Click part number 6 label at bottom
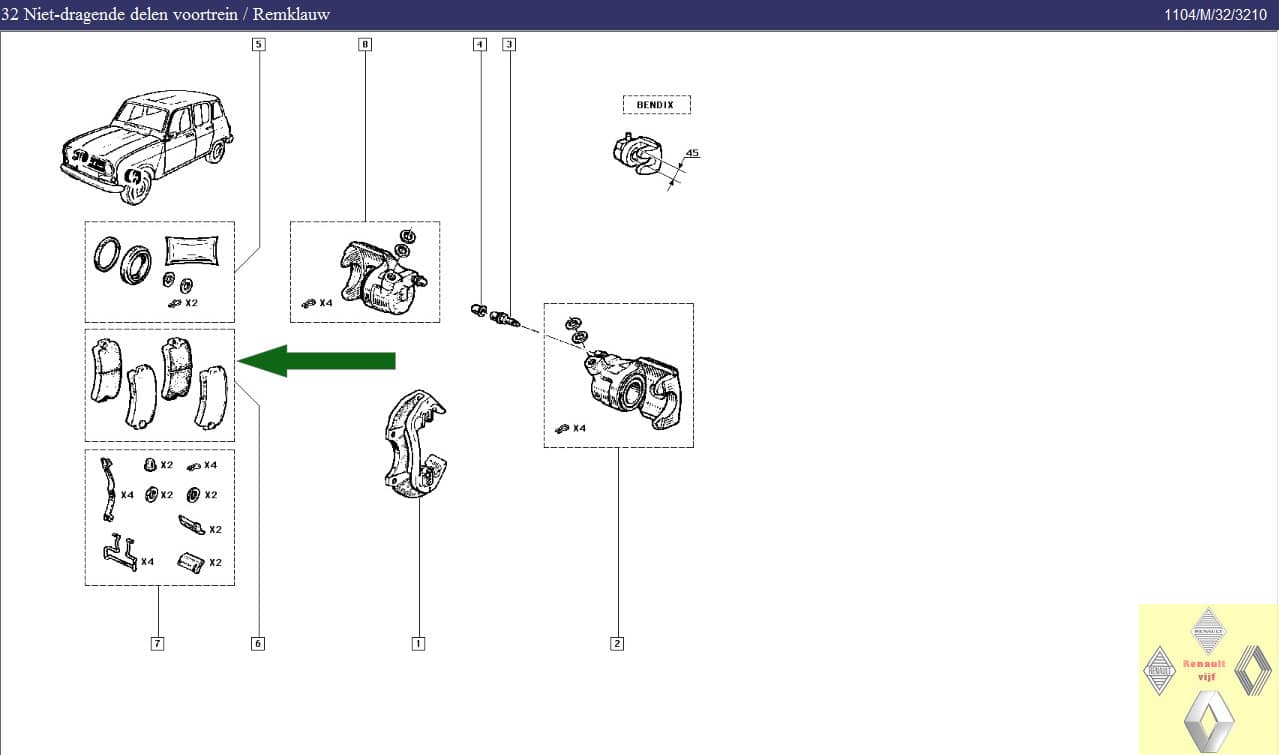Screen dimensions: 1279x755 (x=258, y=643)
